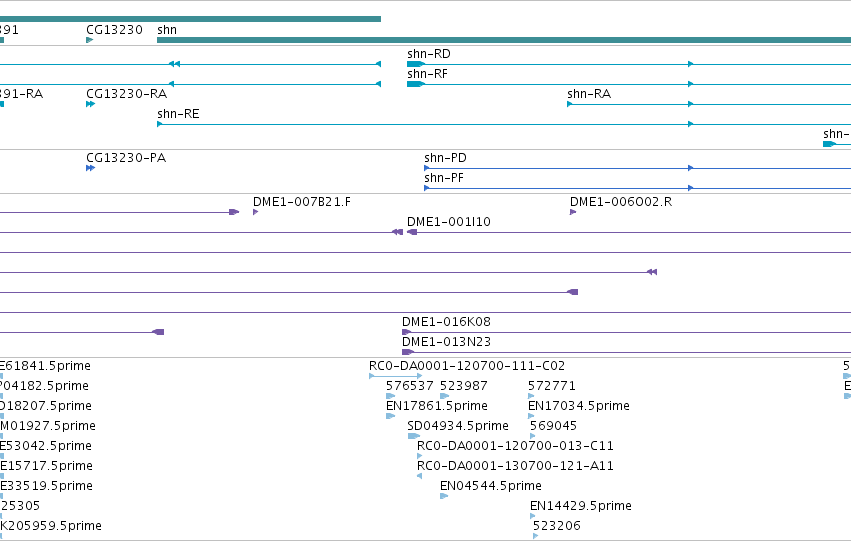Select the DME1-006O02.R marker arrow

click(x=573, y=212)
